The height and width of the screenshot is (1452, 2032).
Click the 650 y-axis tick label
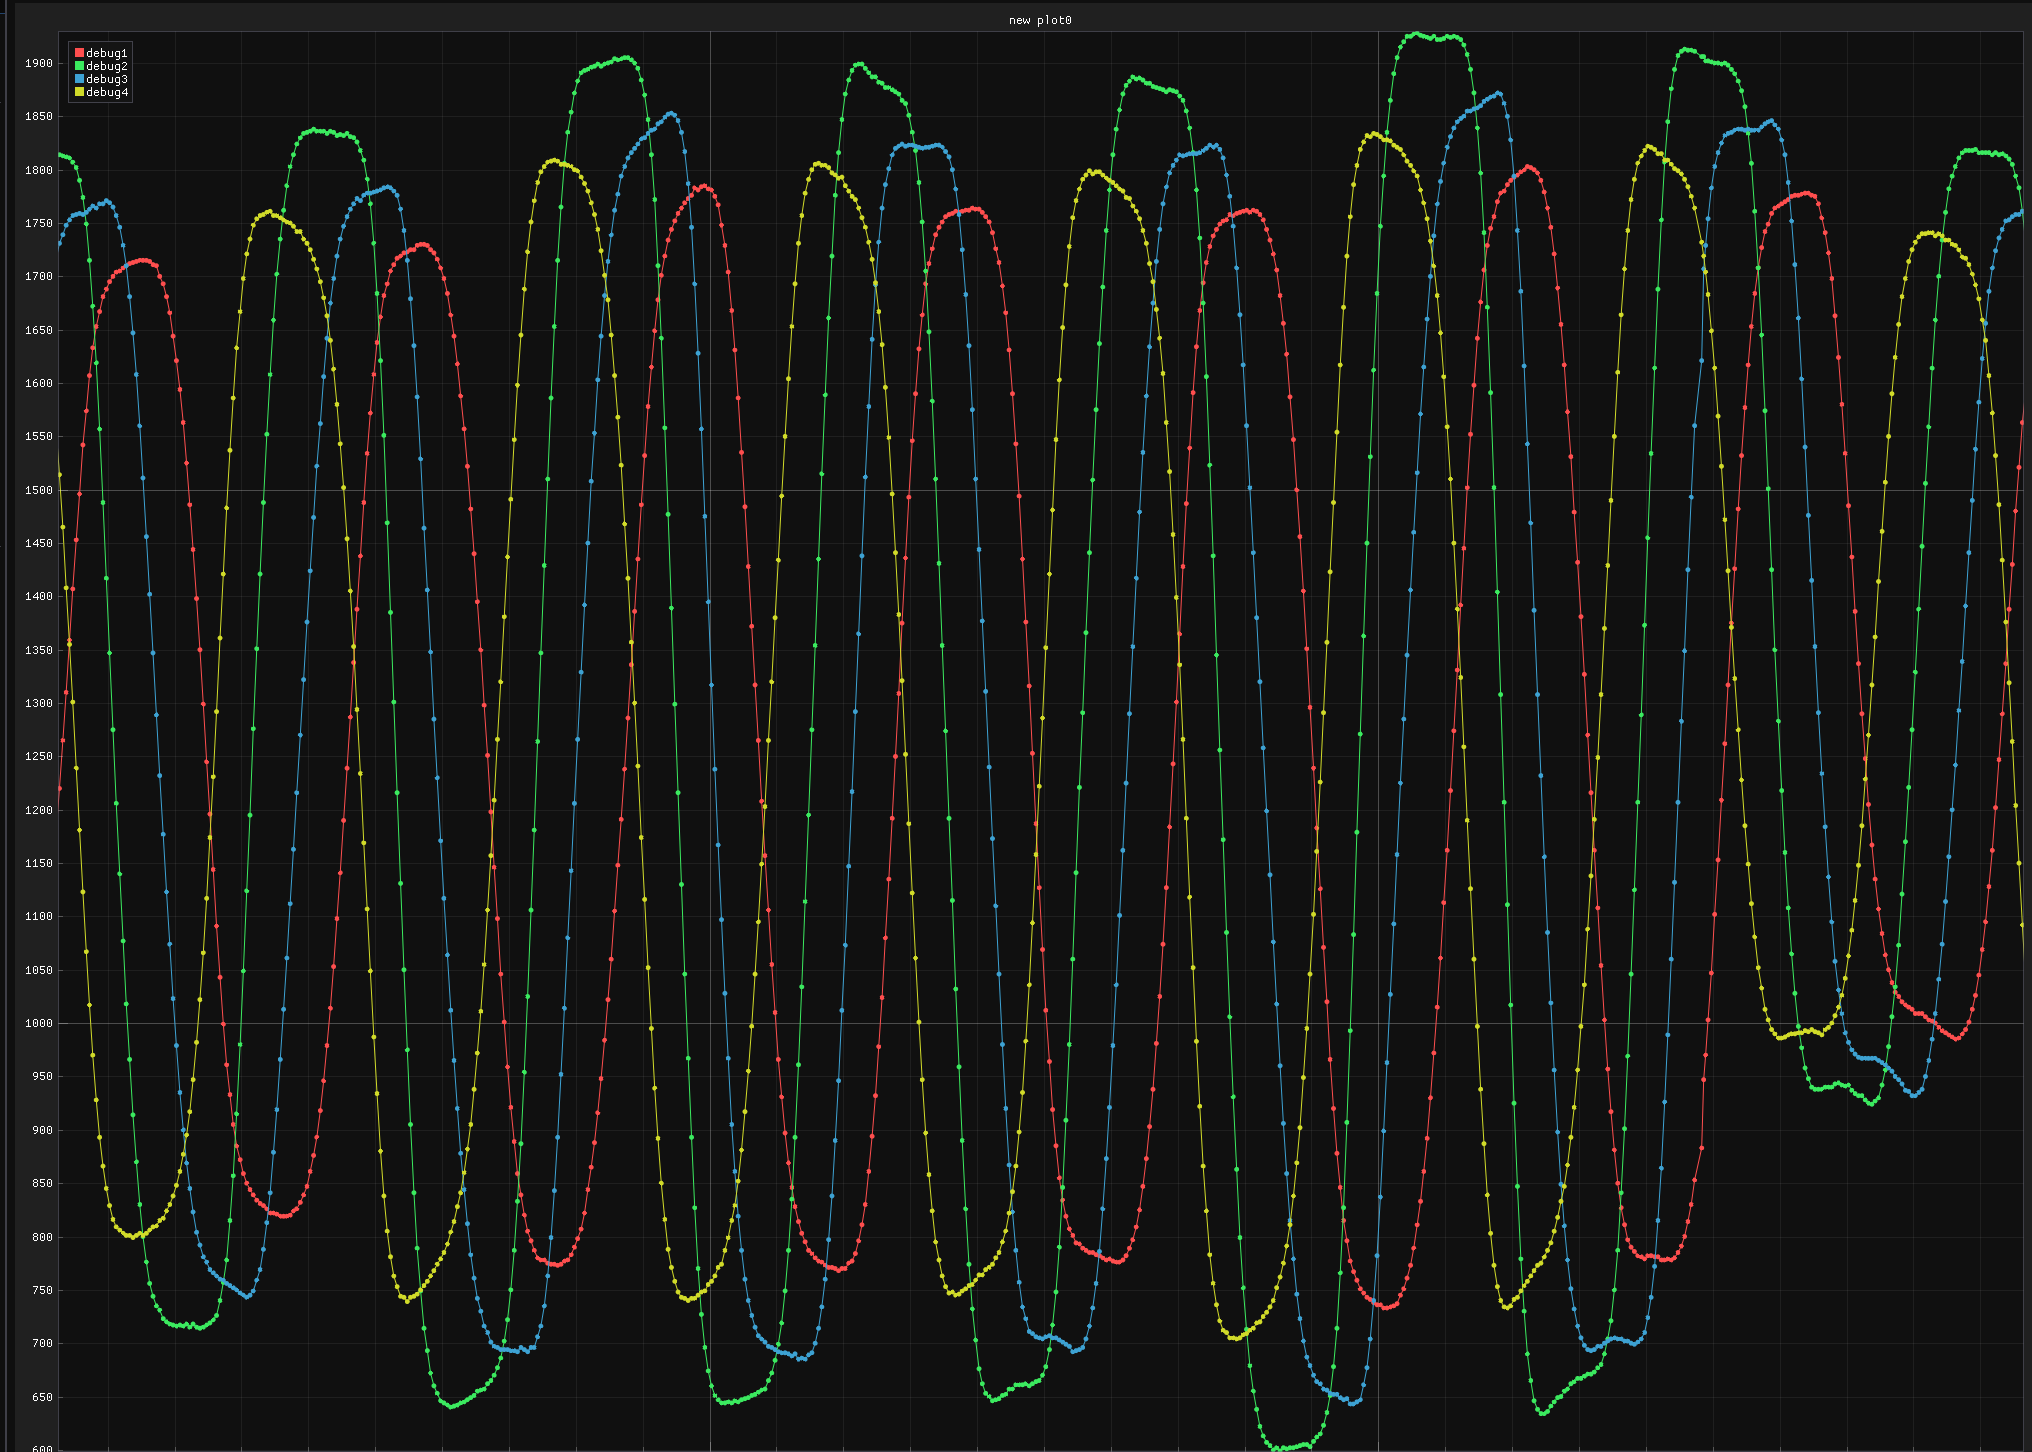pos(42,1397)
